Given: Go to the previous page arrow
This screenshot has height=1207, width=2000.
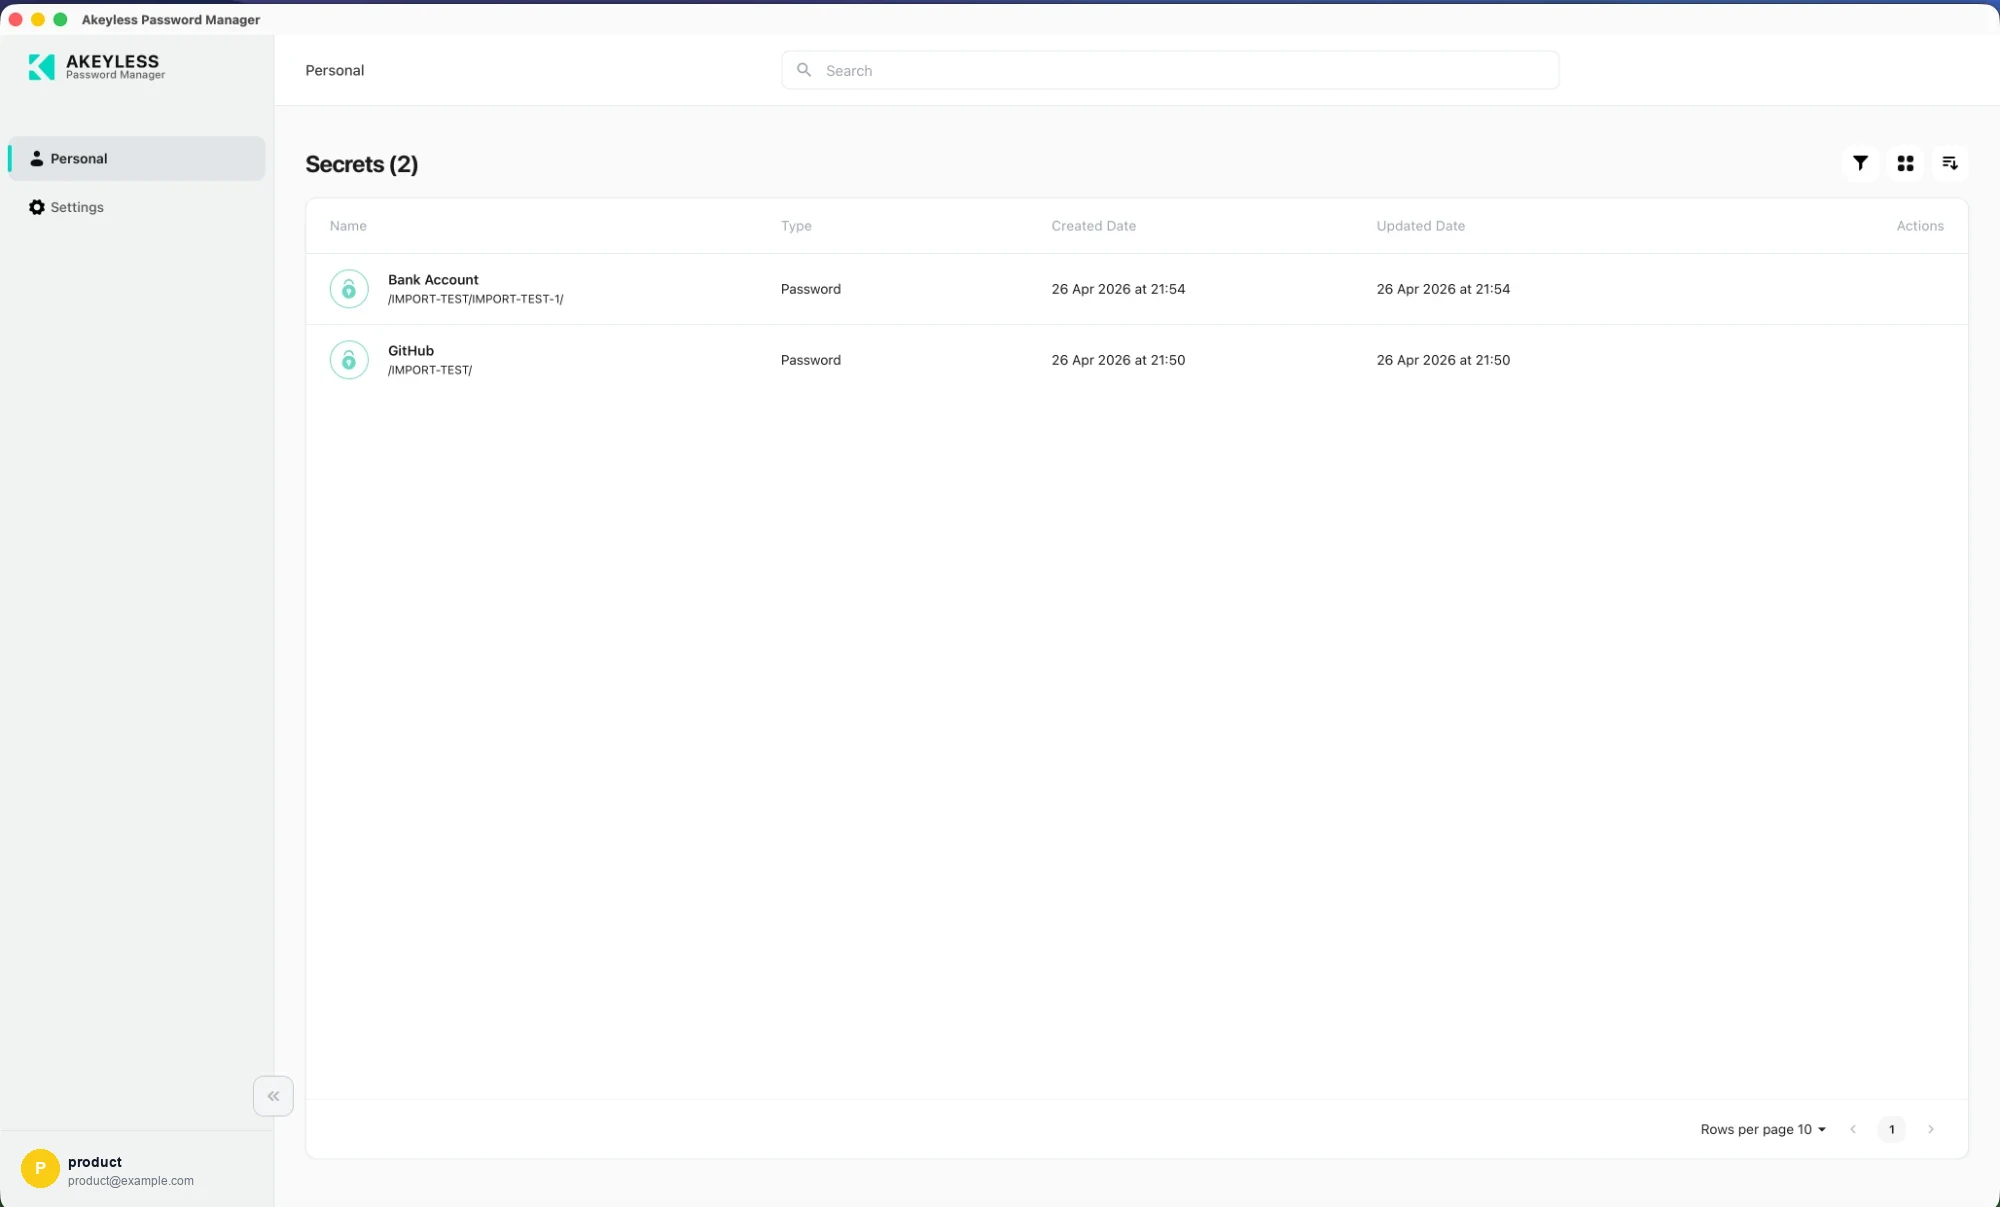Looking at the screenshot, I should tap(1853, 1129).
